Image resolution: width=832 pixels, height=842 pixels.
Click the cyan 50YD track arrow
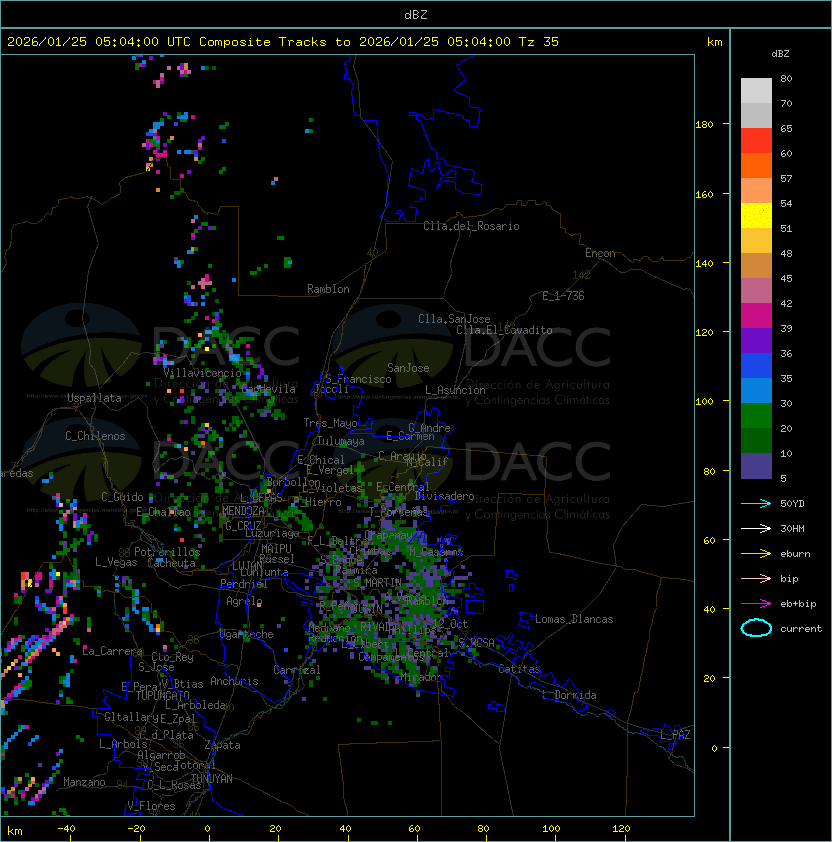(x=756, y=503)
